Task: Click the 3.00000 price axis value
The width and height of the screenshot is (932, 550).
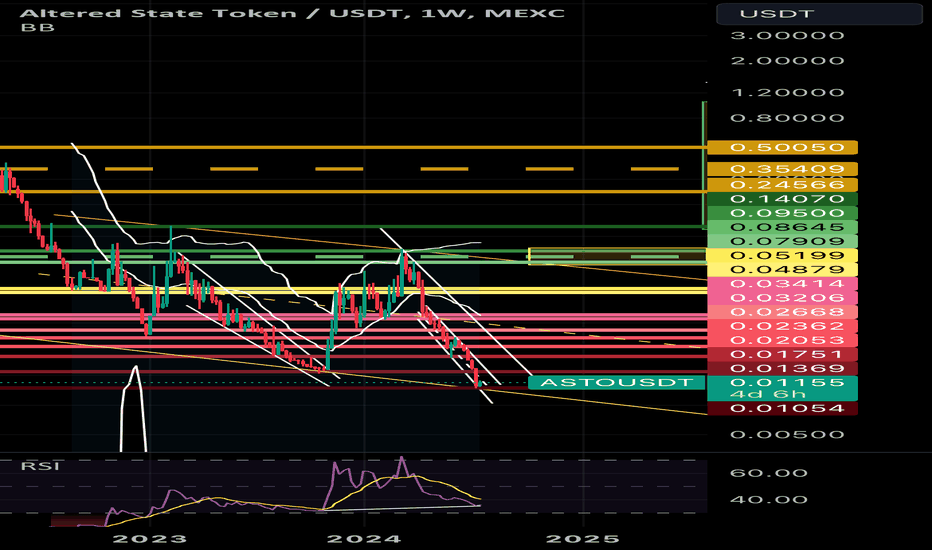Action: point(787,36)
